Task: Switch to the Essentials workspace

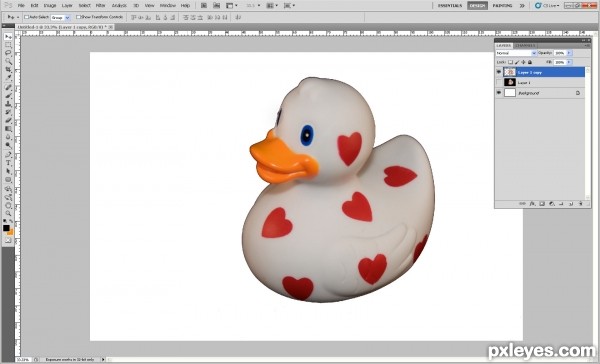Action: click(x=450, y=5)
